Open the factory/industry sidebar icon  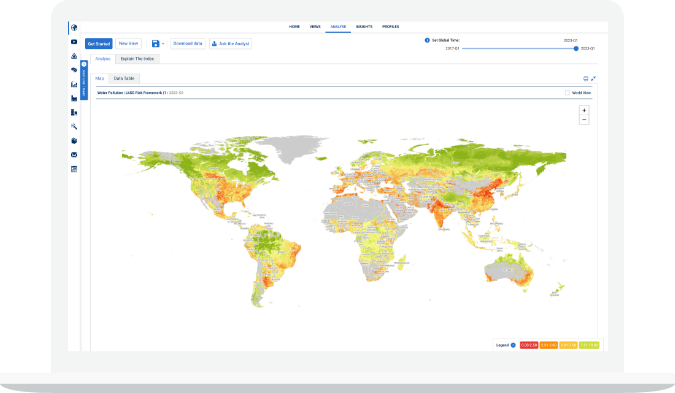[74, 98]
